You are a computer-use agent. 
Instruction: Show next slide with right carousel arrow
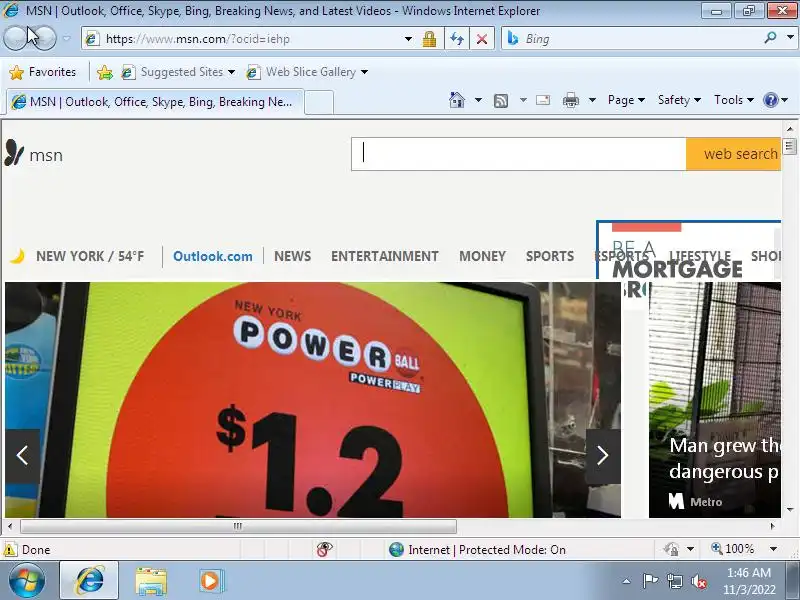(x=603, y=456)
